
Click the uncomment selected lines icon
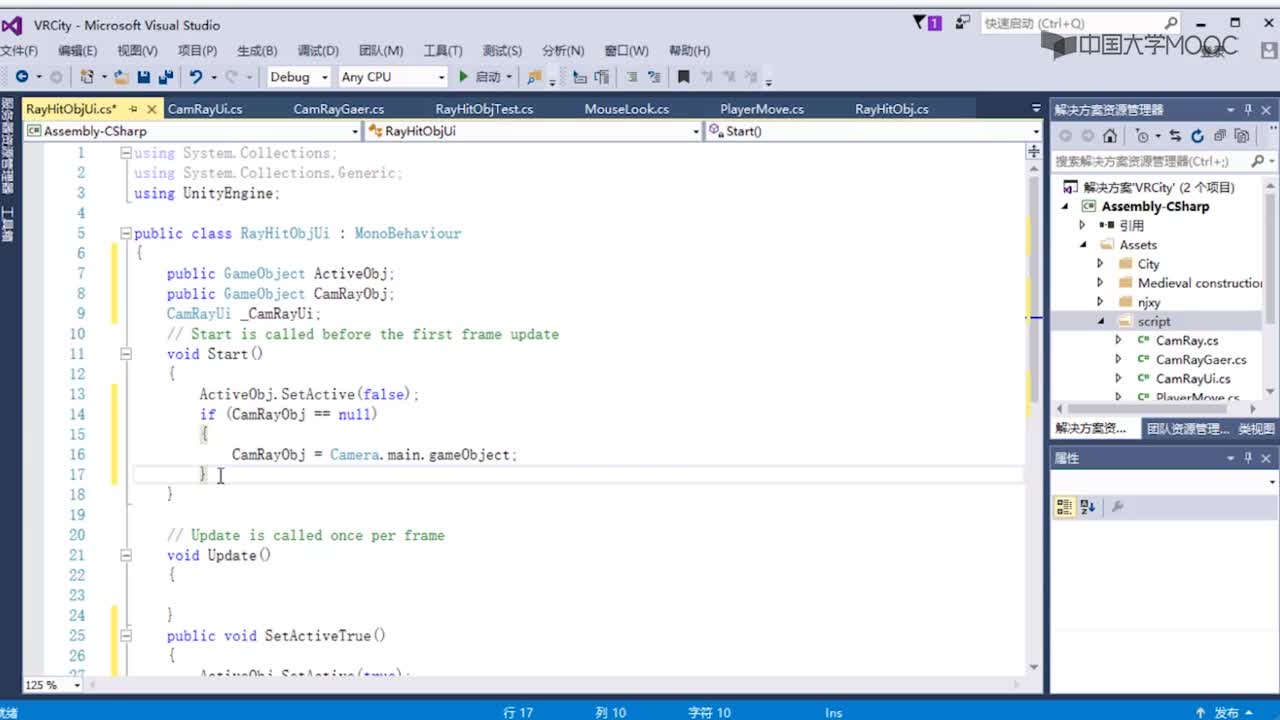coord(655,77)
